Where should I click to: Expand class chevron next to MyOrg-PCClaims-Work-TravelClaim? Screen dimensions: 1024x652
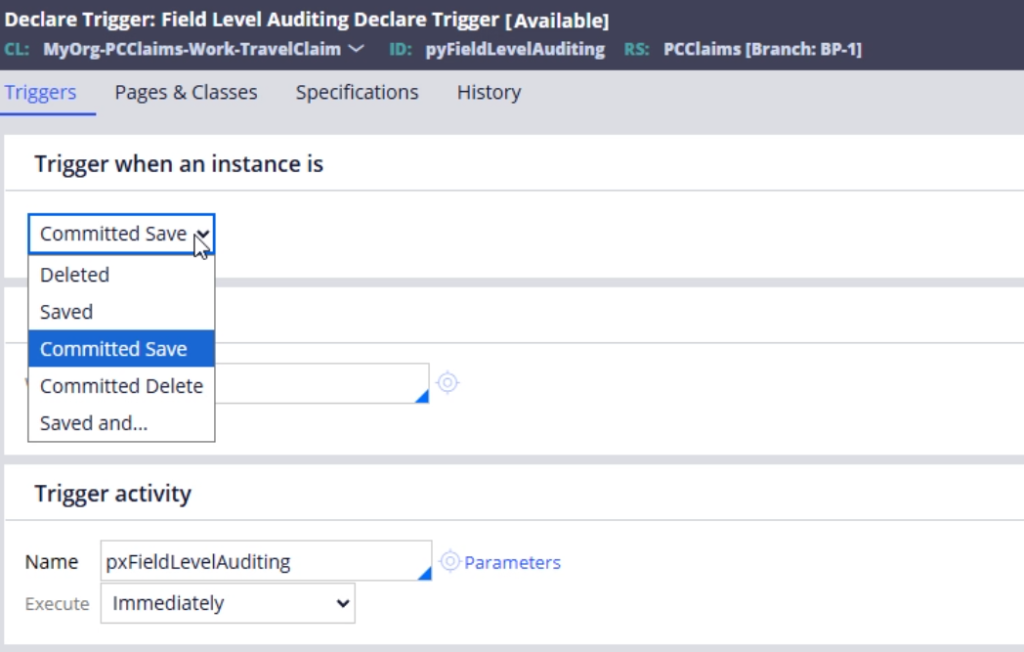tap(356, 48)
